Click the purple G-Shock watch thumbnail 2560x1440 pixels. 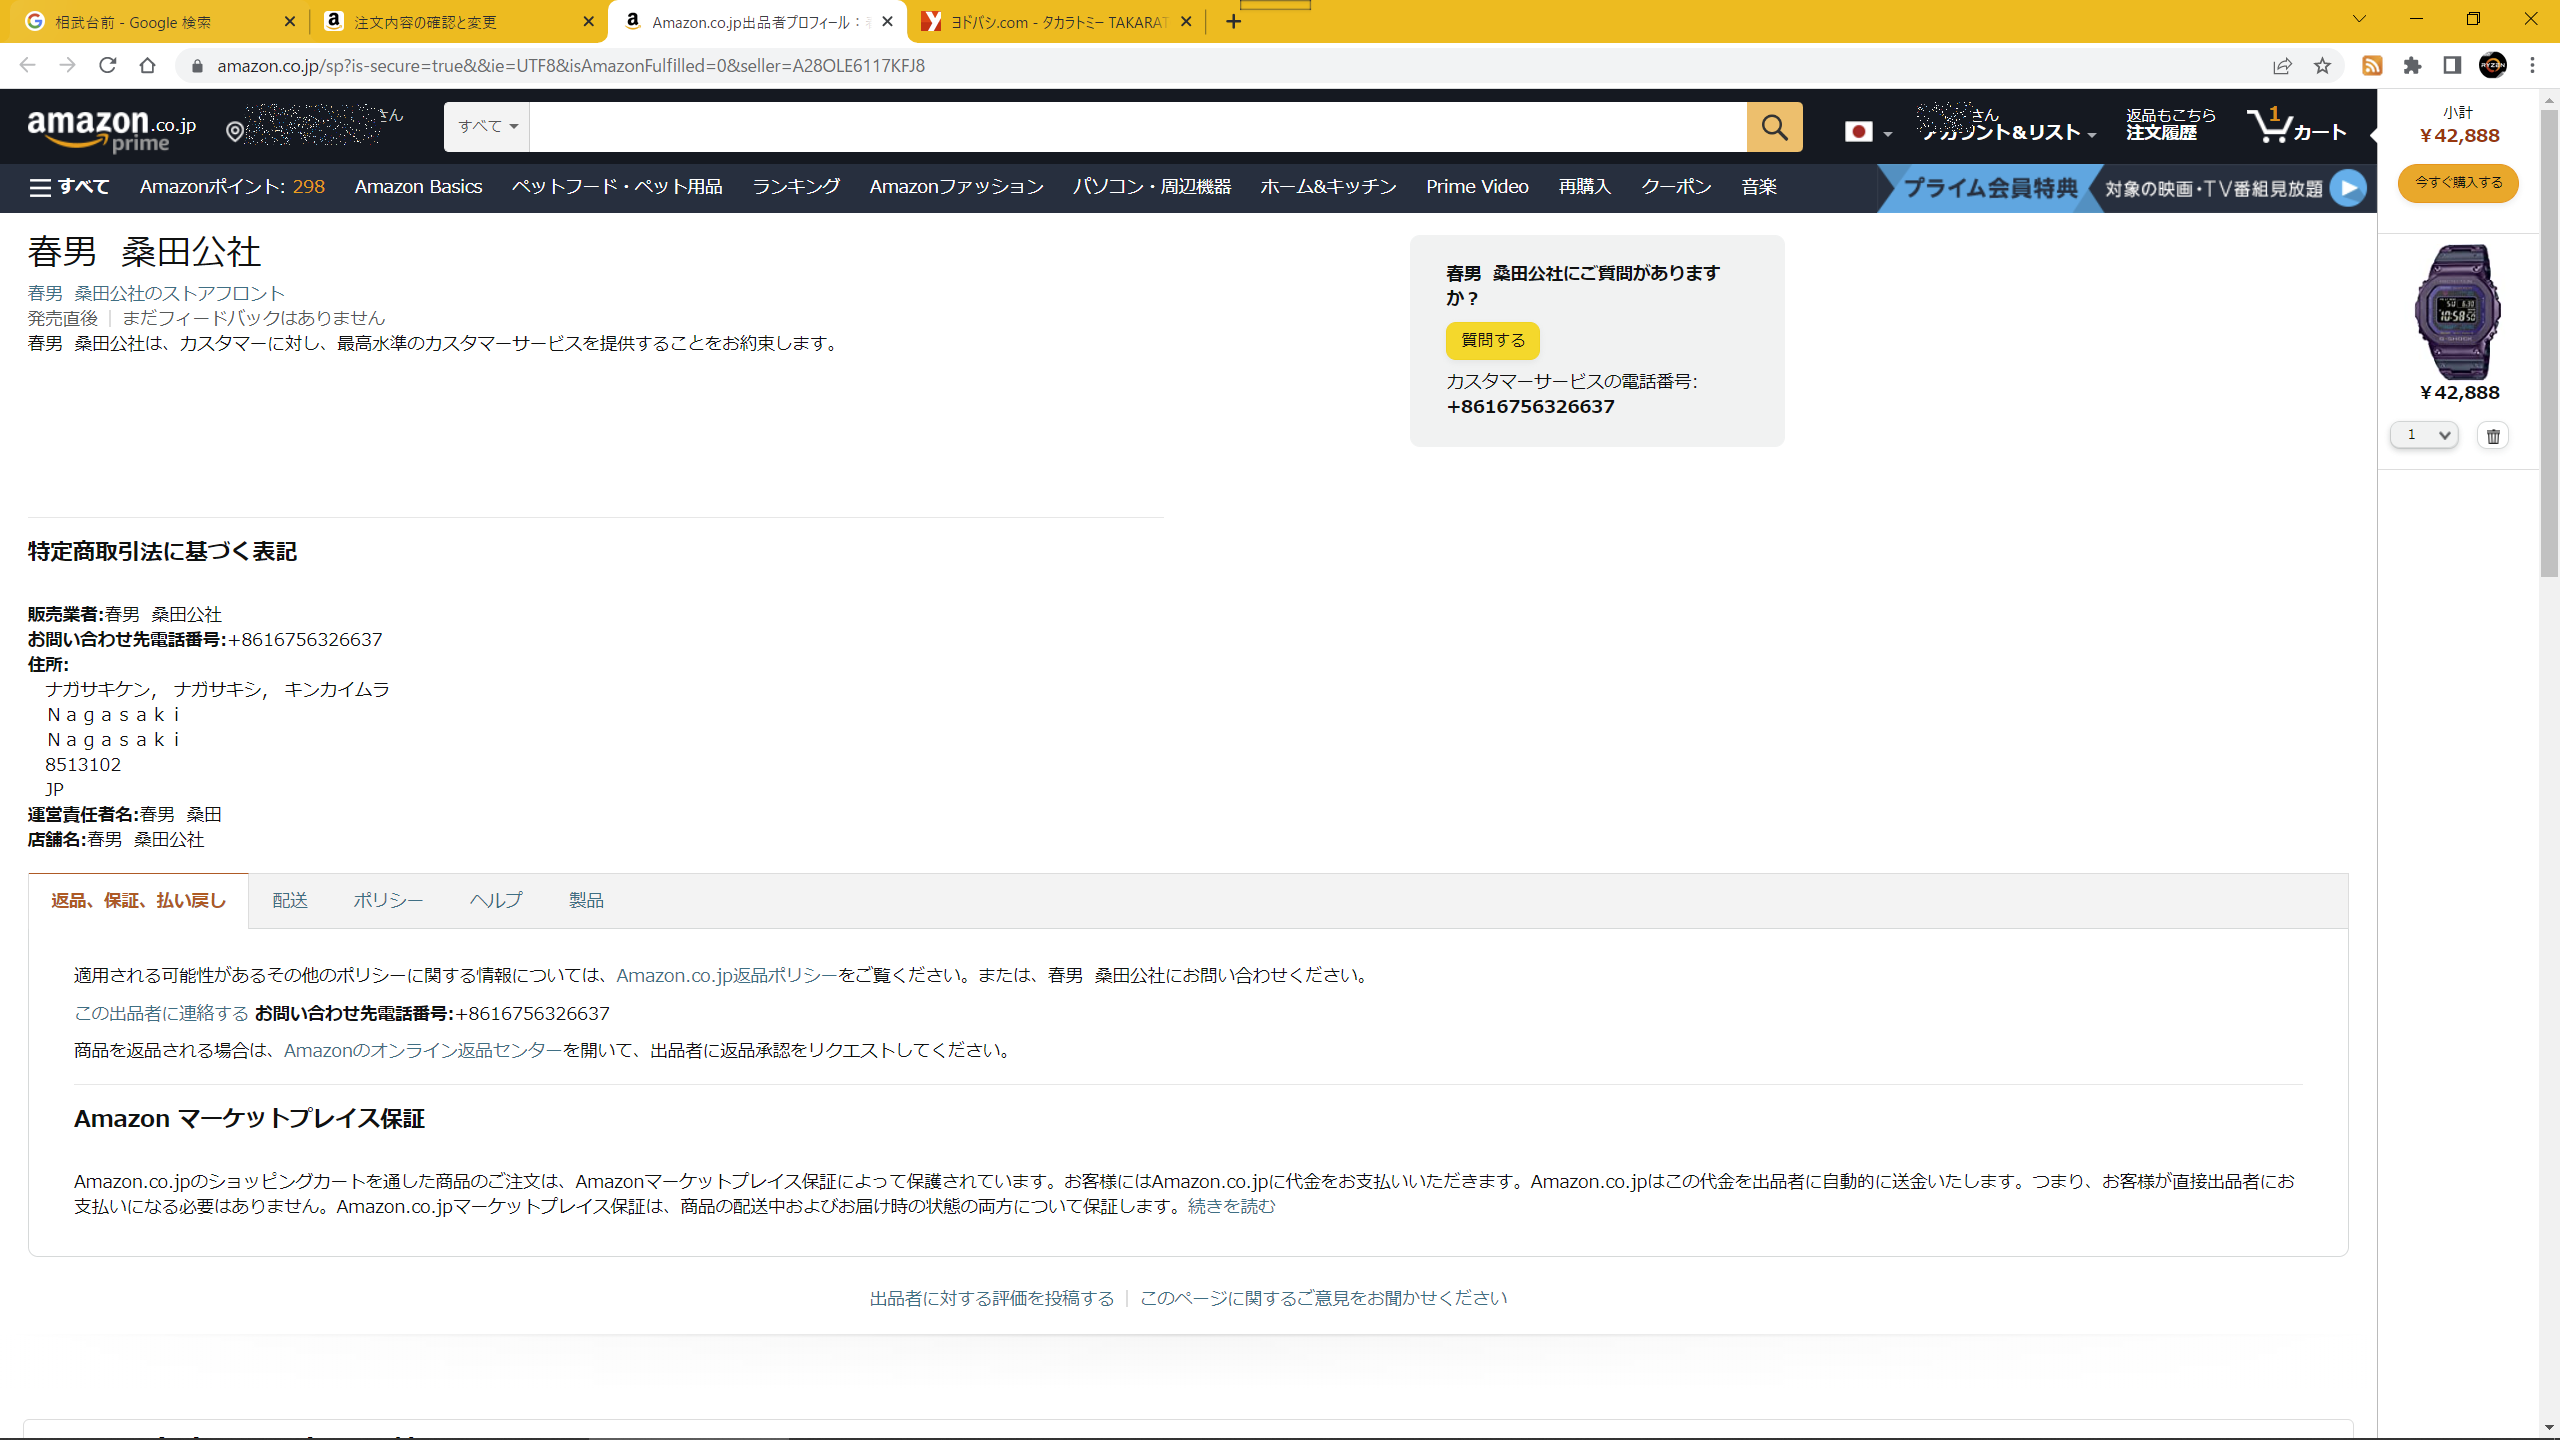(x=2458, y=311)
